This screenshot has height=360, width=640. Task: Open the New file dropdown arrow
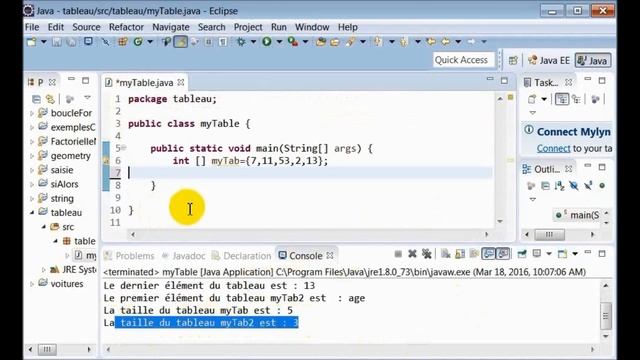[43, 42]
